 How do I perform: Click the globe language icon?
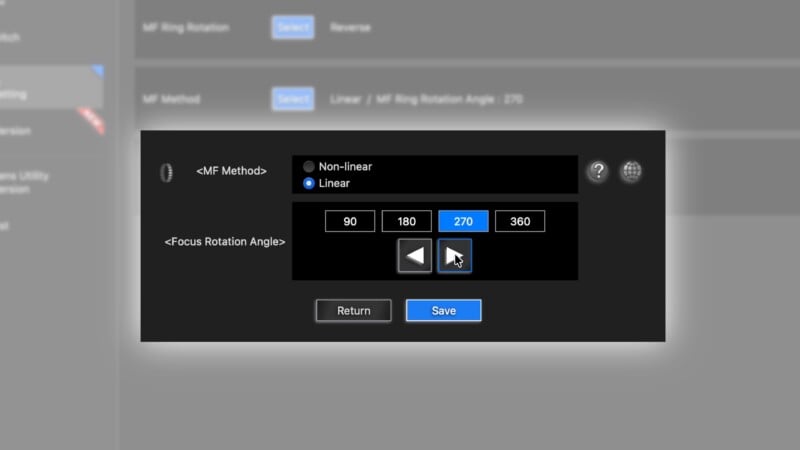coord(631,171)
